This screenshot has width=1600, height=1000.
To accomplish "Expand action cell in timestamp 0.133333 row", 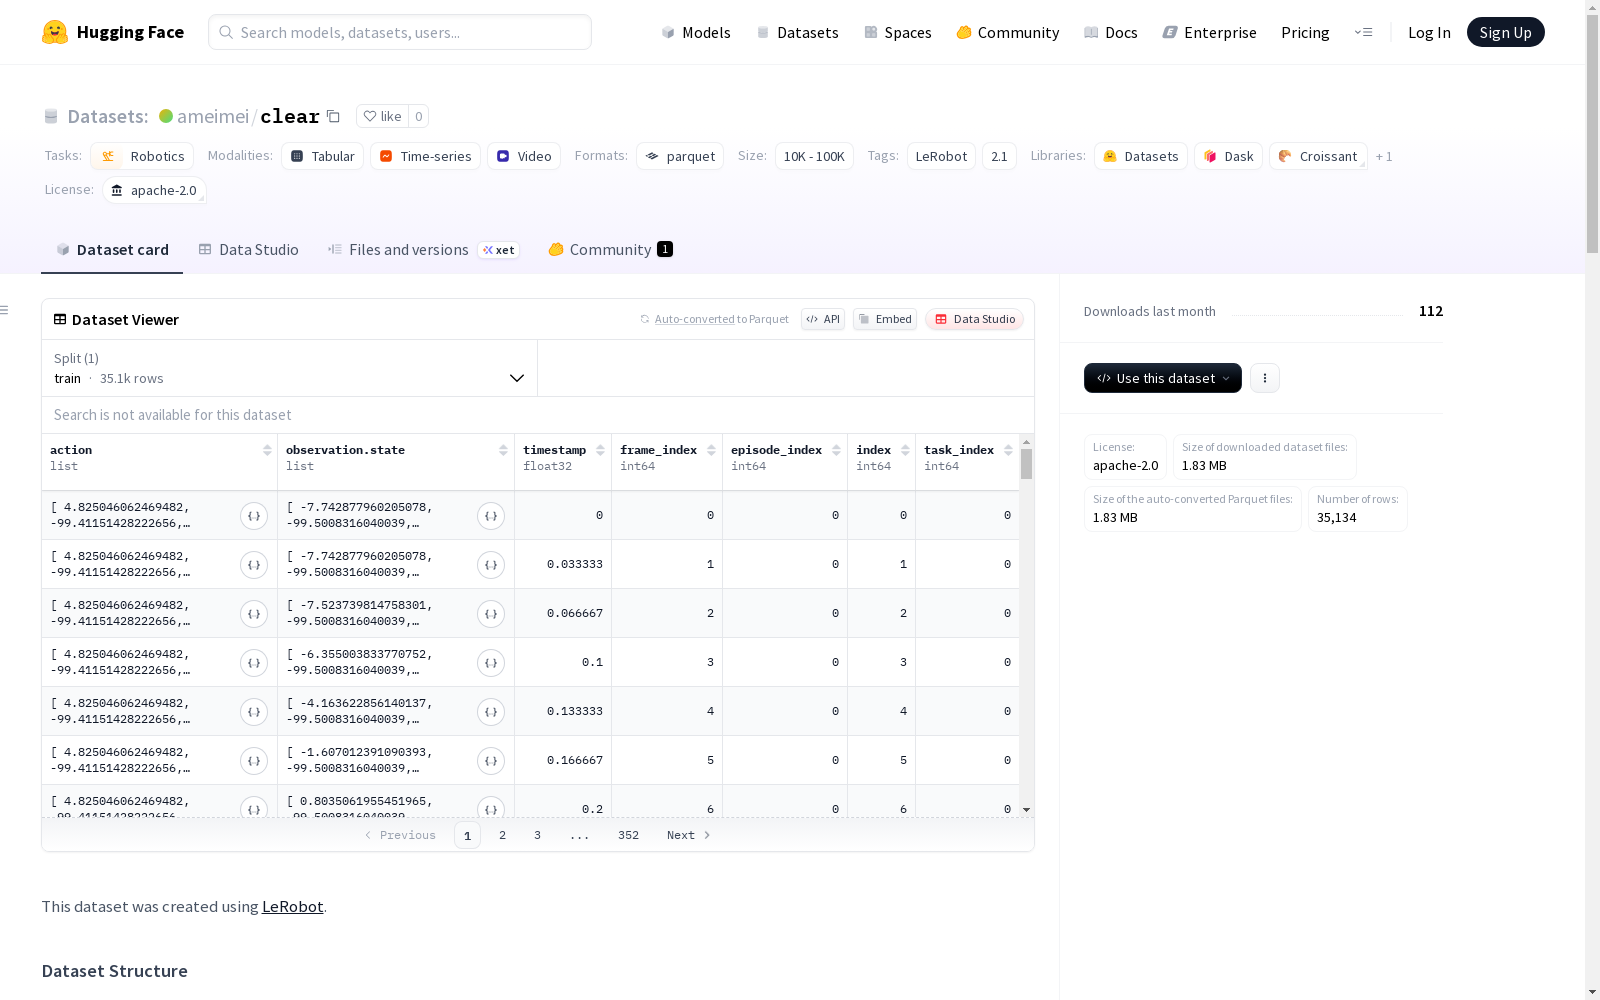I will (254, 712).
